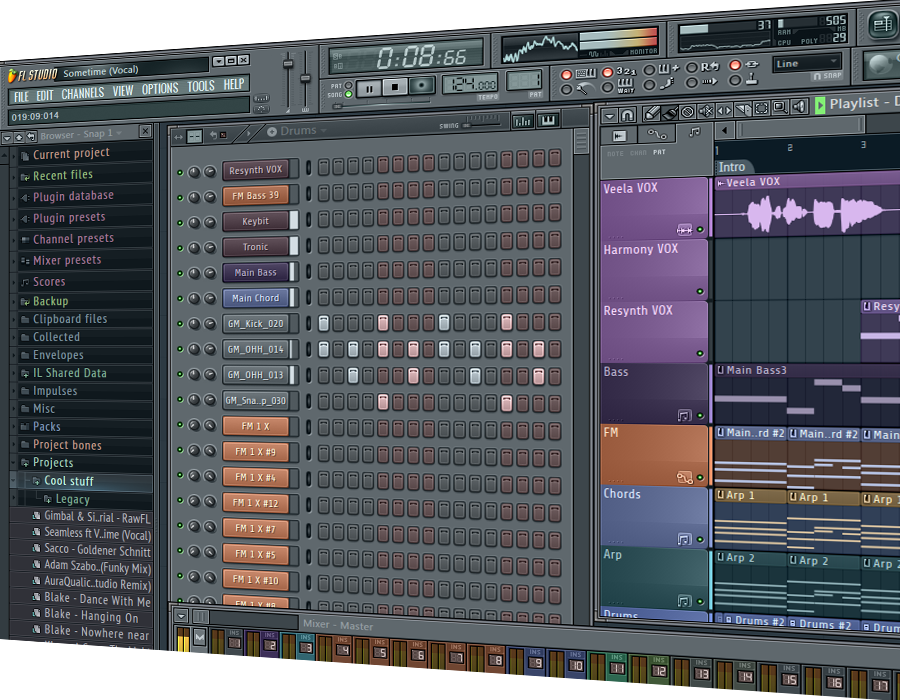The height and width of the screenshot is (700, 900).
Task: Click the Keybit channel button
Action: click(256, 221)
